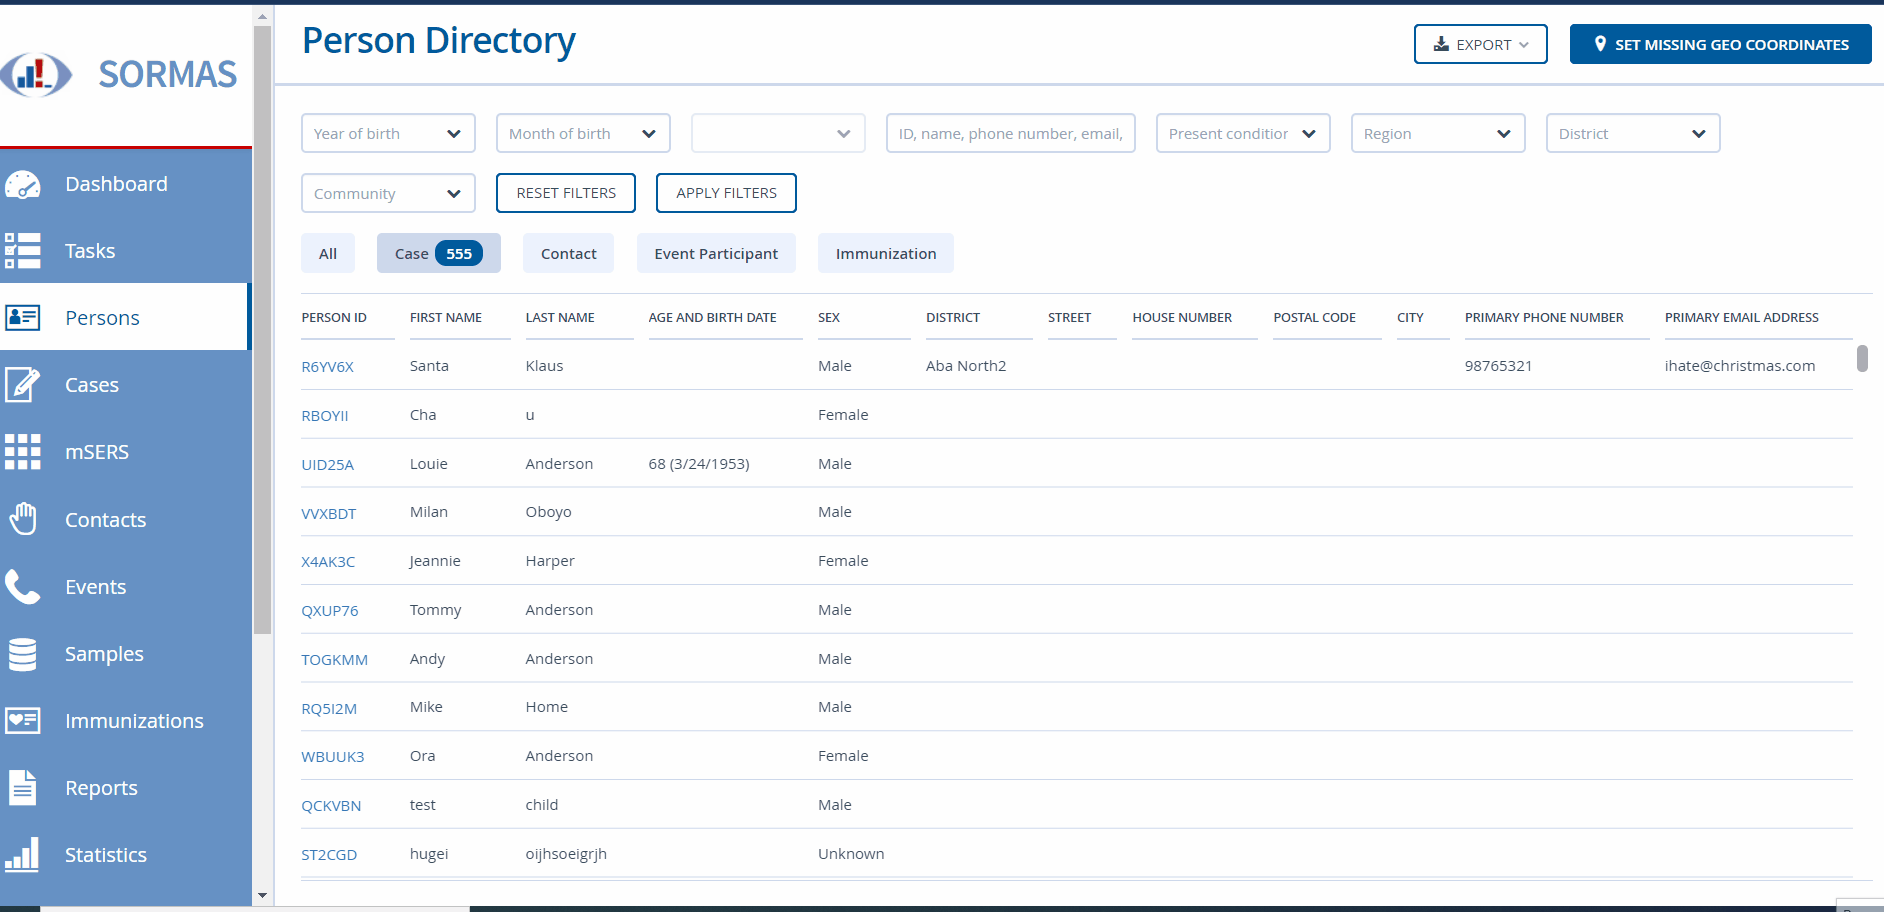1884x912 pixels.
Task: Click the map pin icon in the Set Missing Geo Coordinates button
Action: coord(1600,44)
